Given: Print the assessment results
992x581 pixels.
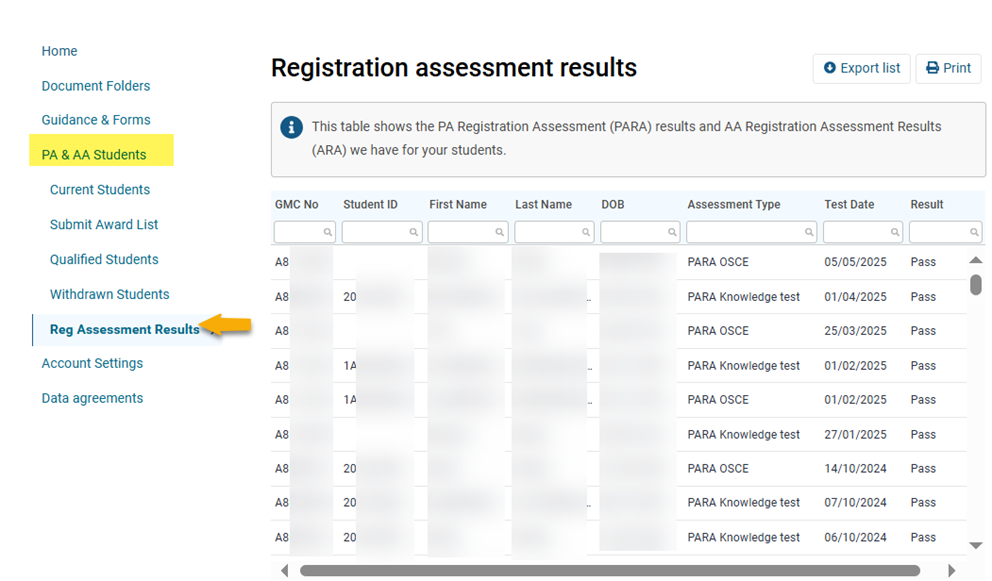Looking at the screenshot, I should pyautogui.click(x=948, y=68).
